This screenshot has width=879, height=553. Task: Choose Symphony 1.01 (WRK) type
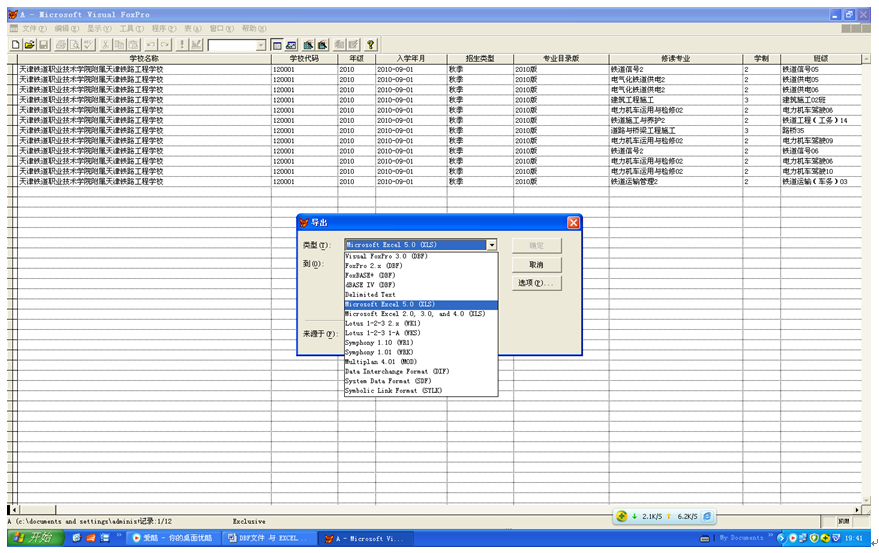coord(421,352)
